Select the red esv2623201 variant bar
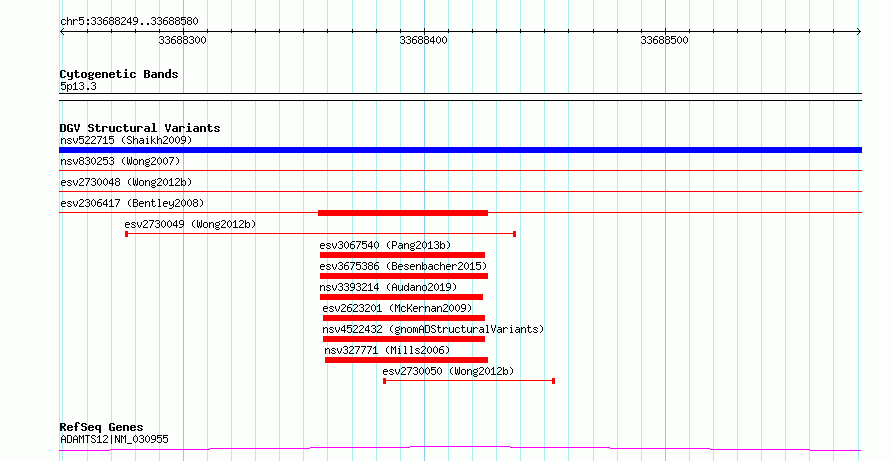This screenshot has height=461, width=890. tap(404, 318)
